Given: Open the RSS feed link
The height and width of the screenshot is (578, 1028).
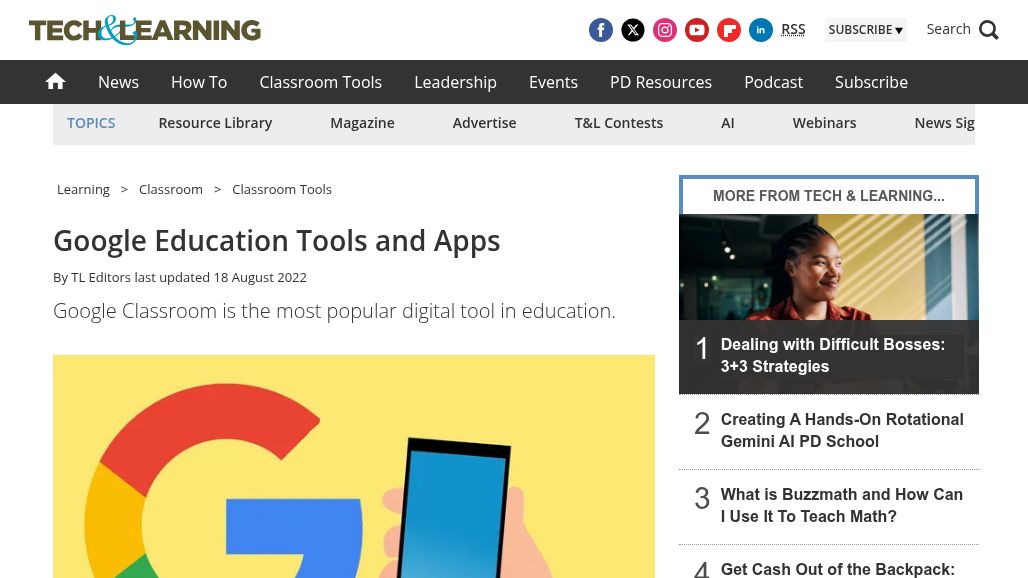Looking at the screenshot, I should 793,29.
